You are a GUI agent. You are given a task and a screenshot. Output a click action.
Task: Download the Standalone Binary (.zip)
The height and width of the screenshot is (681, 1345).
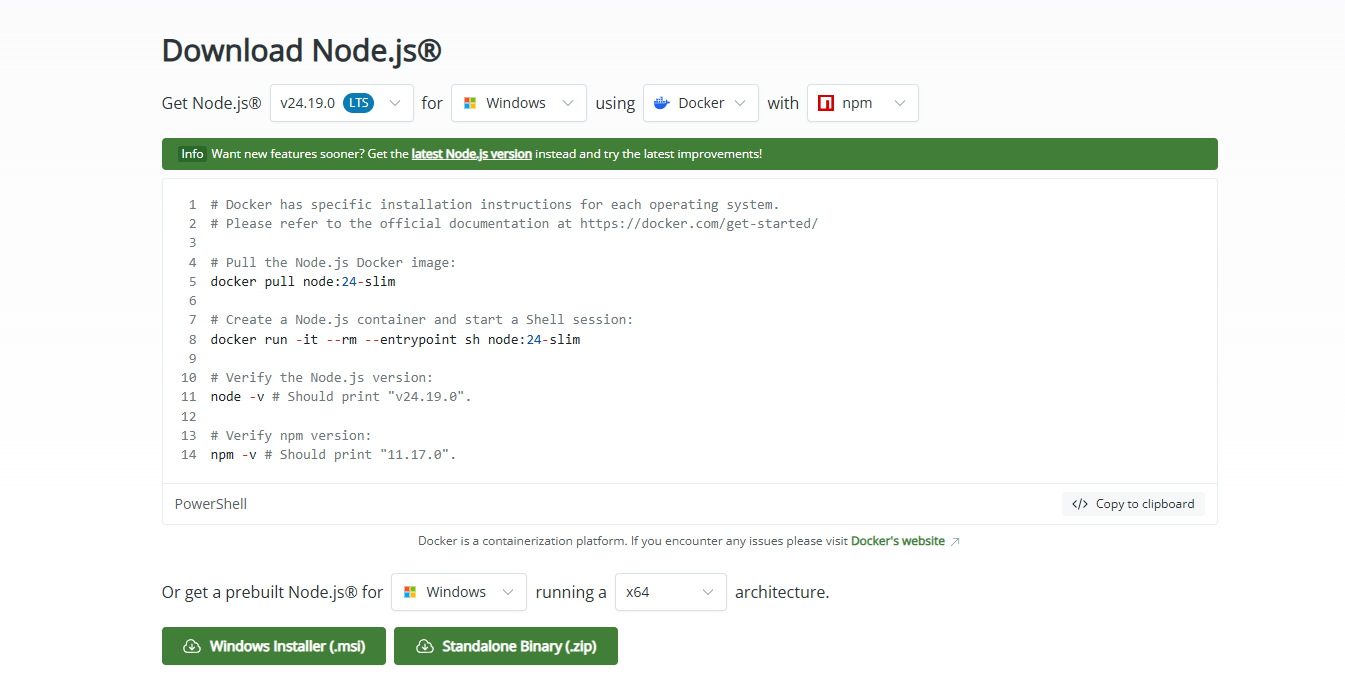506,646
